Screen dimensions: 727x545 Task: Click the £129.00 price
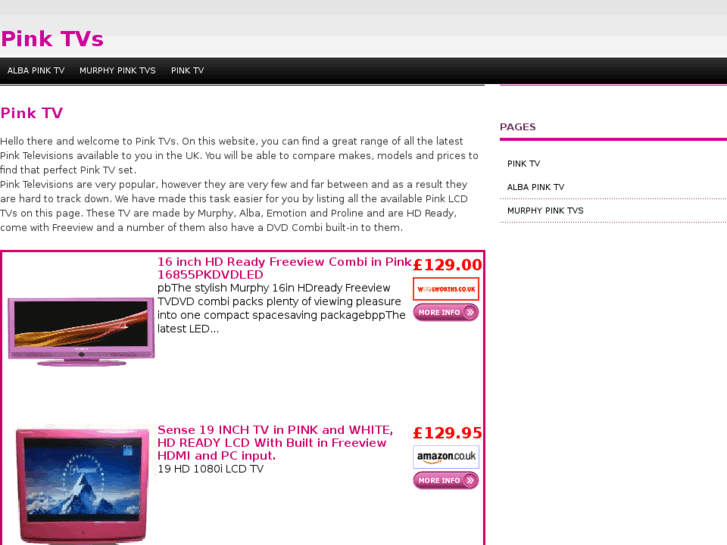point(447,265)
